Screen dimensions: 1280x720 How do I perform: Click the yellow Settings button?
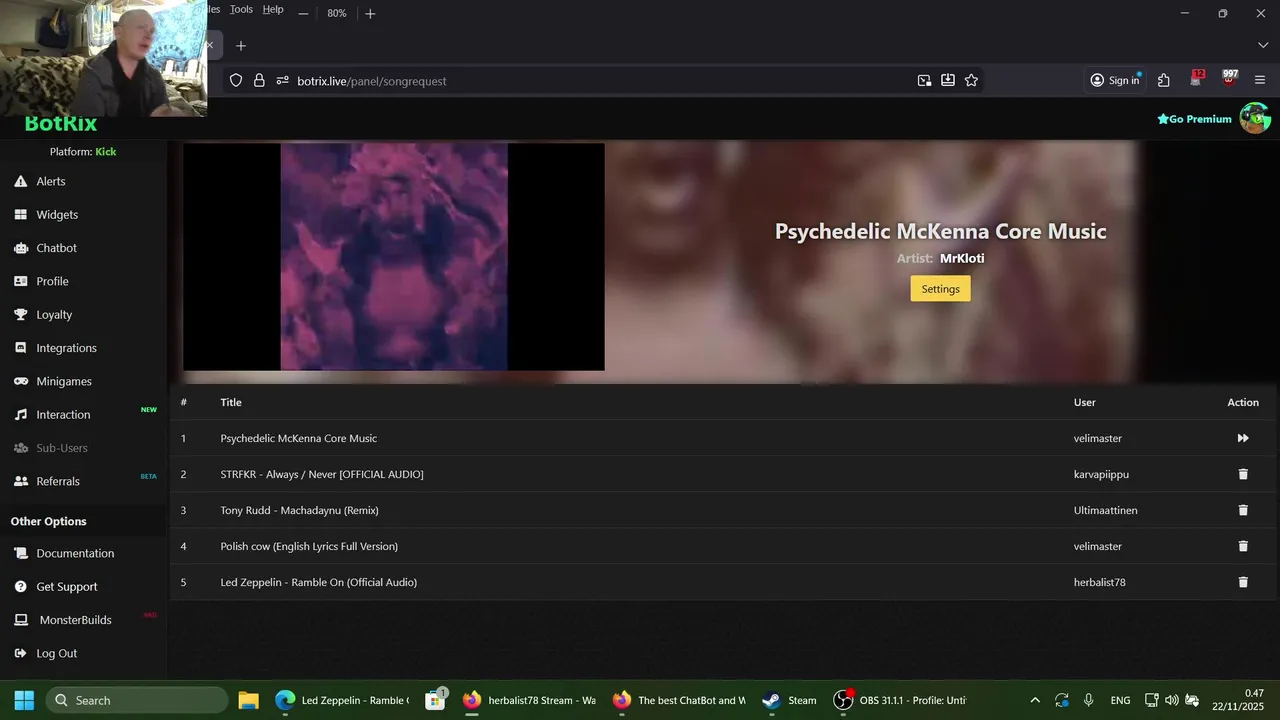940,289
